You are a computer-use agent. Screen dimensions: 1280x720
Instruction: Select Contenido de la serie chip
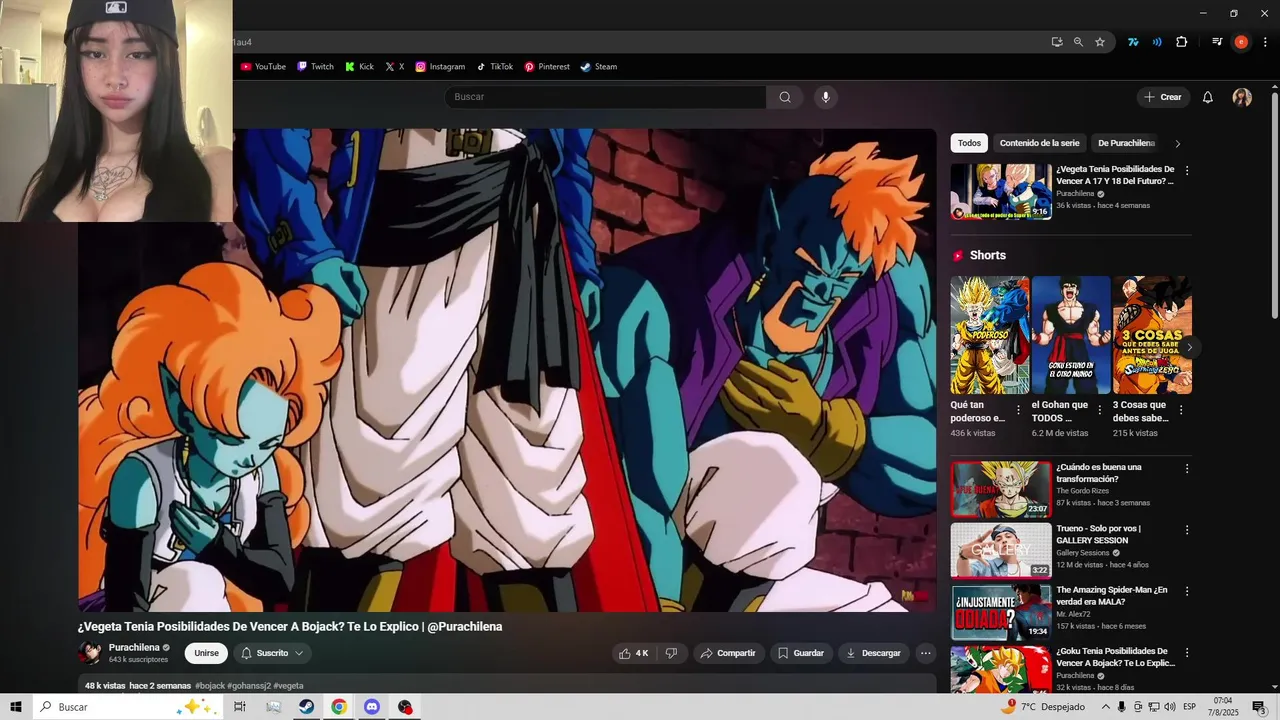click(1039, 143)
